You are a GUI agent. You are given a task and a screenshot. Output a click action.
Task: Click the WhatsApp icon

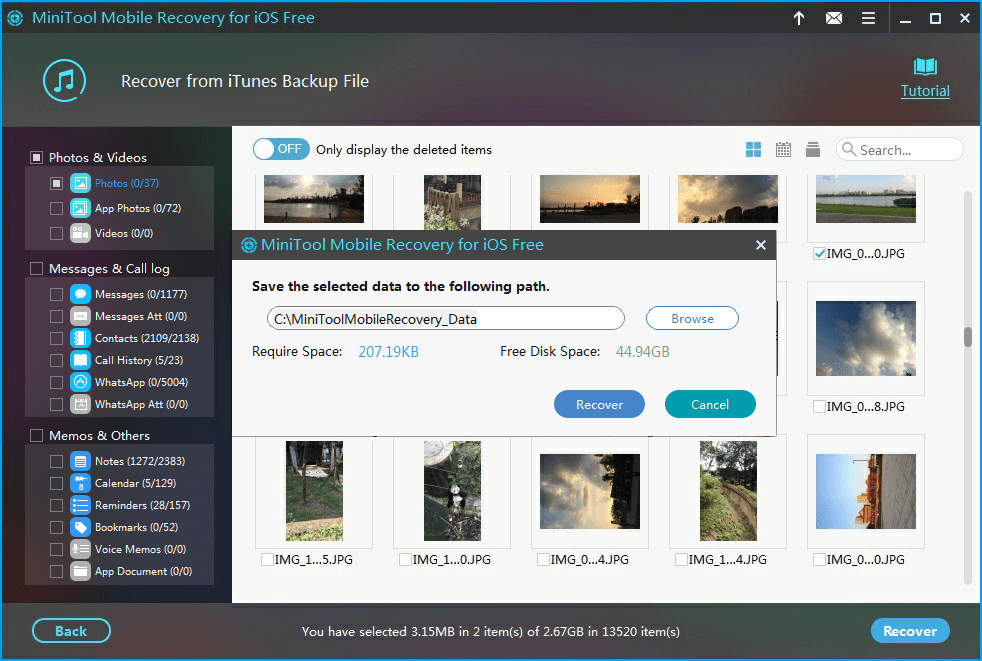(80, 382)
